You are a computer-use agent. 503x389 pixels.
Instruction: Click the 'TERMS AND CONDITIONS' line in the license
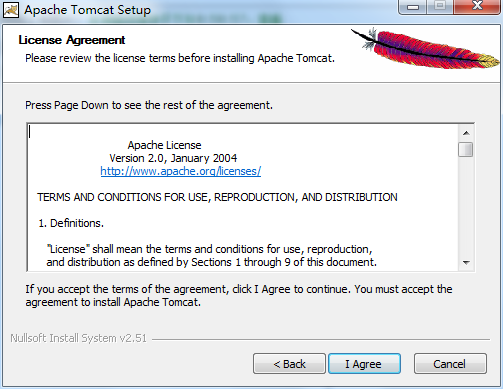pos(217,197)
